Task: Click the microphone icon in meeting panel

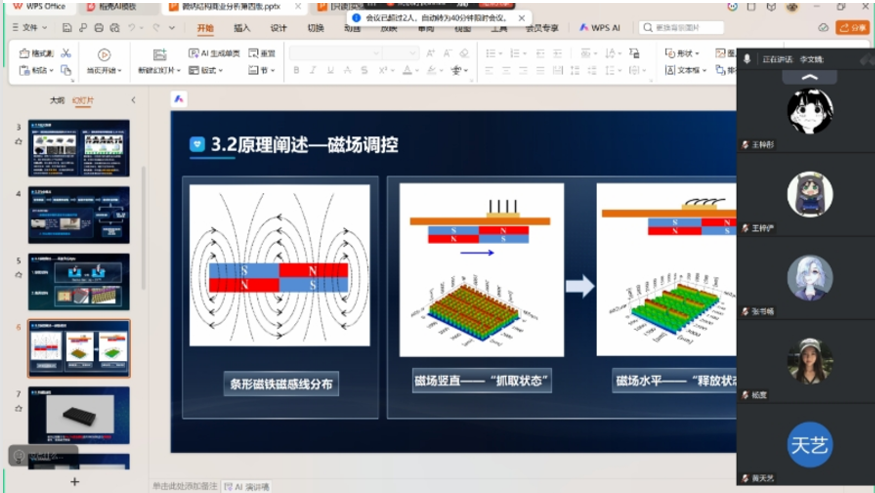Action: coord(746,60)
